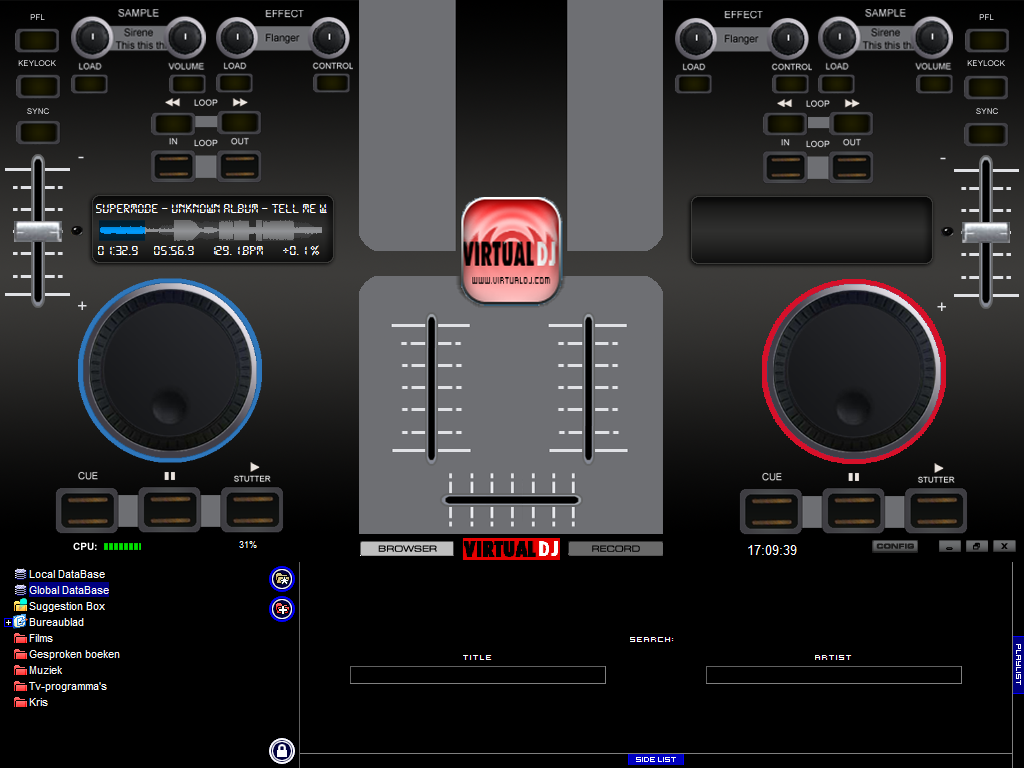This screenshot has width=1024, height=768.
Task: Halve loop length on left deck
Action: coord(173,123)
